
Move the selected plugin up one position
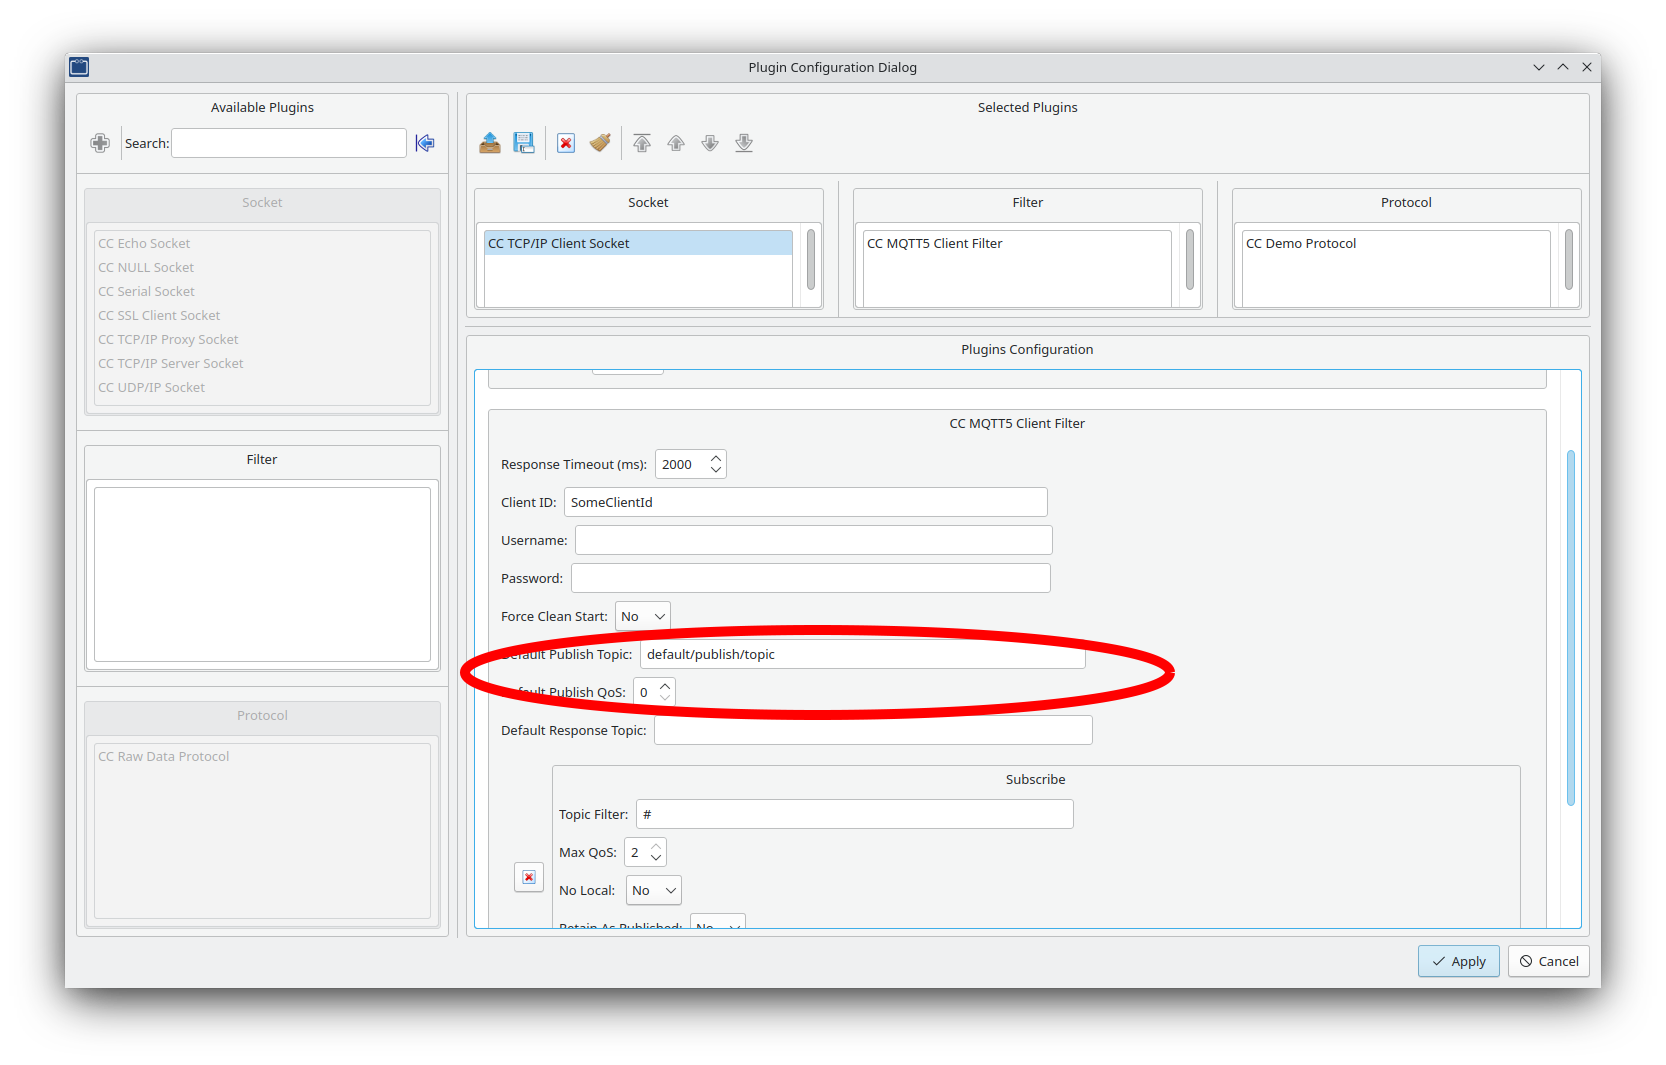[x=676, y=143]
